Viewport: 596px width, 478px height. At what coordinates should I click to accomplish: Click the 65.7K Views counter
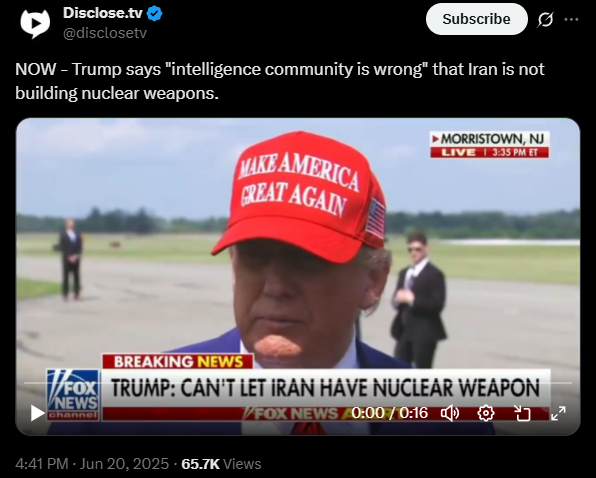click(x=221, y=464)
